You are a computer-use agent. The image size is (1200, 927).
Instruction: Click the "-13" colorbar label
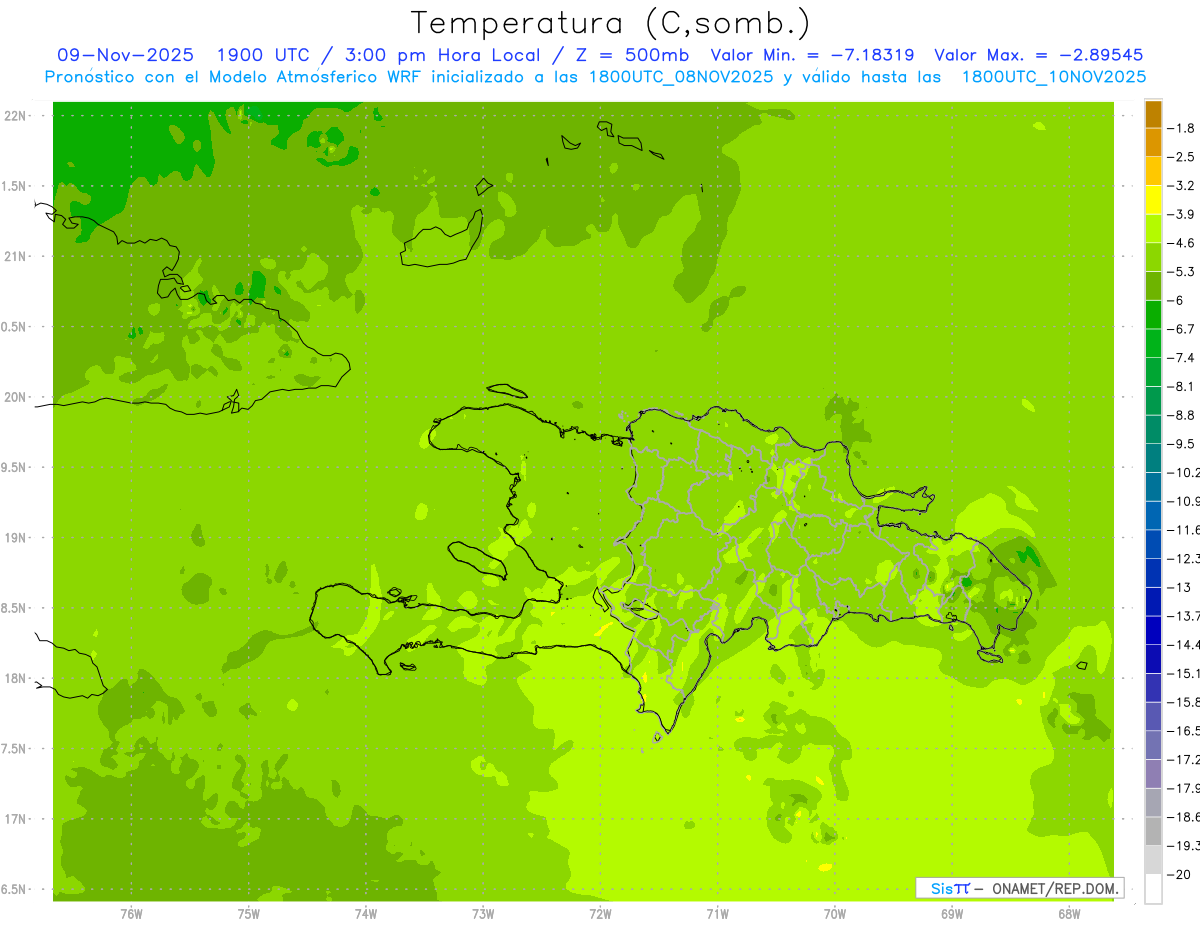1179,587
